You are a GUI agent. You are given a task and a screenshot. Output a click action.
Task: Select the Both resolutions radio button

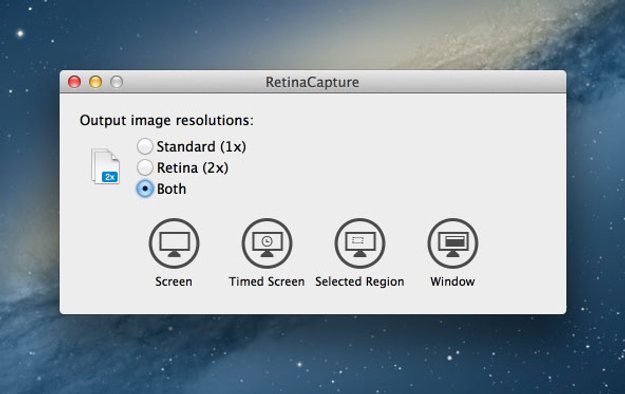click(145, 189)
